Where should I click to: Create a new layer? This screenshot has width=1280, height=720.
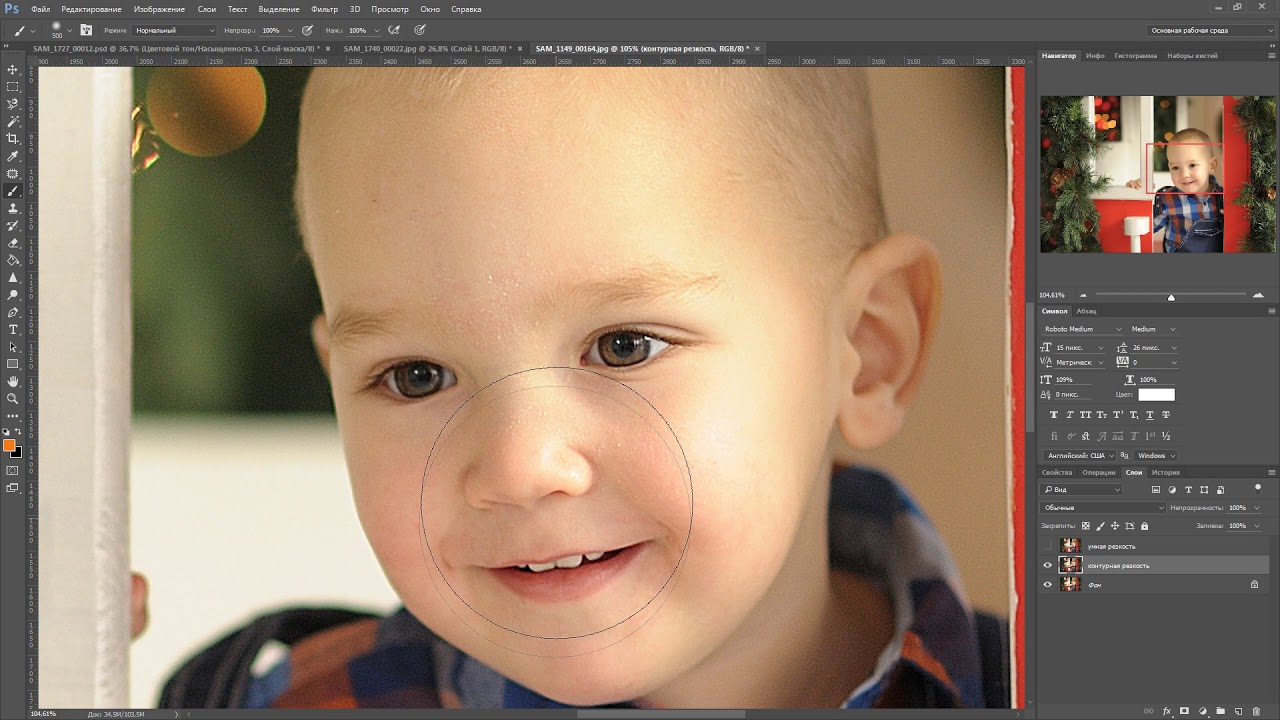click(1238, 711)
